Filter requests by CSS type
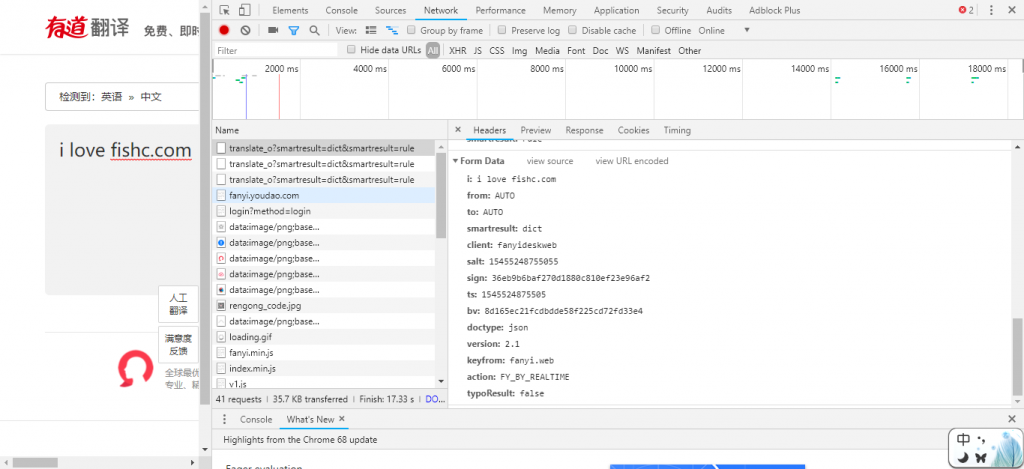The height and width of the screenshot is (469, 1024). tap(497, 50)
